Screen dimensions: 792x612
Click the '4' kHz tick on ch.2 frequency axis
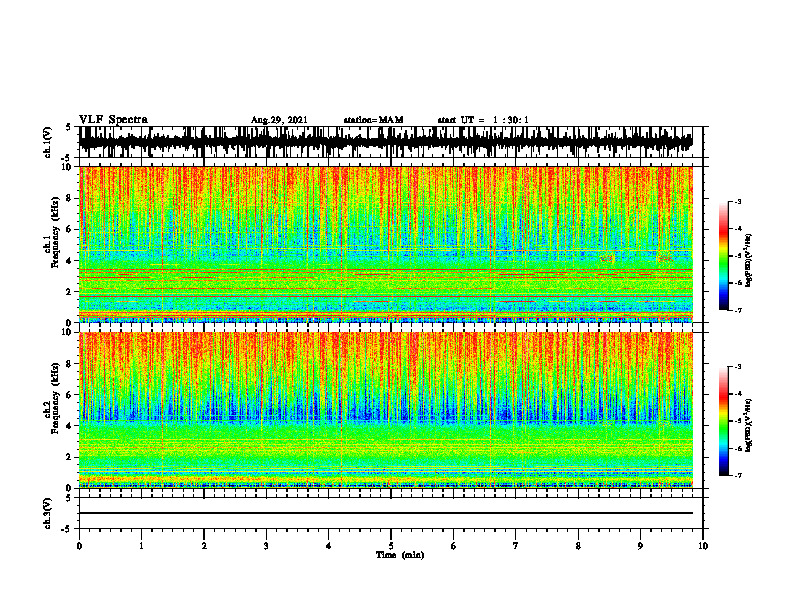[x=70, y=426]
